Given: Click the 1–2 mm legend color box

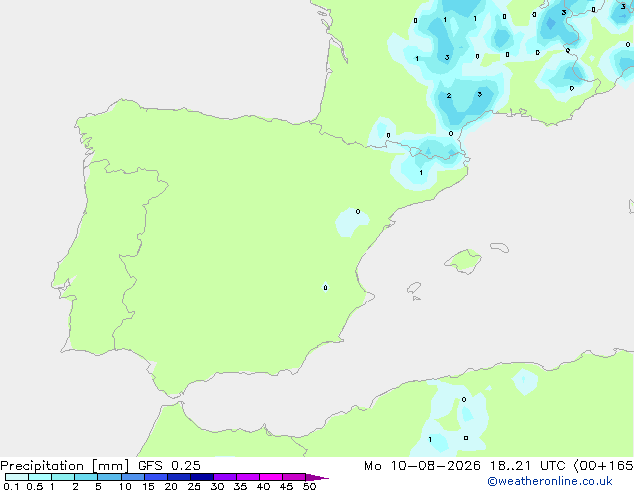Looking at the screenshot, I should [x=63, y=477].
